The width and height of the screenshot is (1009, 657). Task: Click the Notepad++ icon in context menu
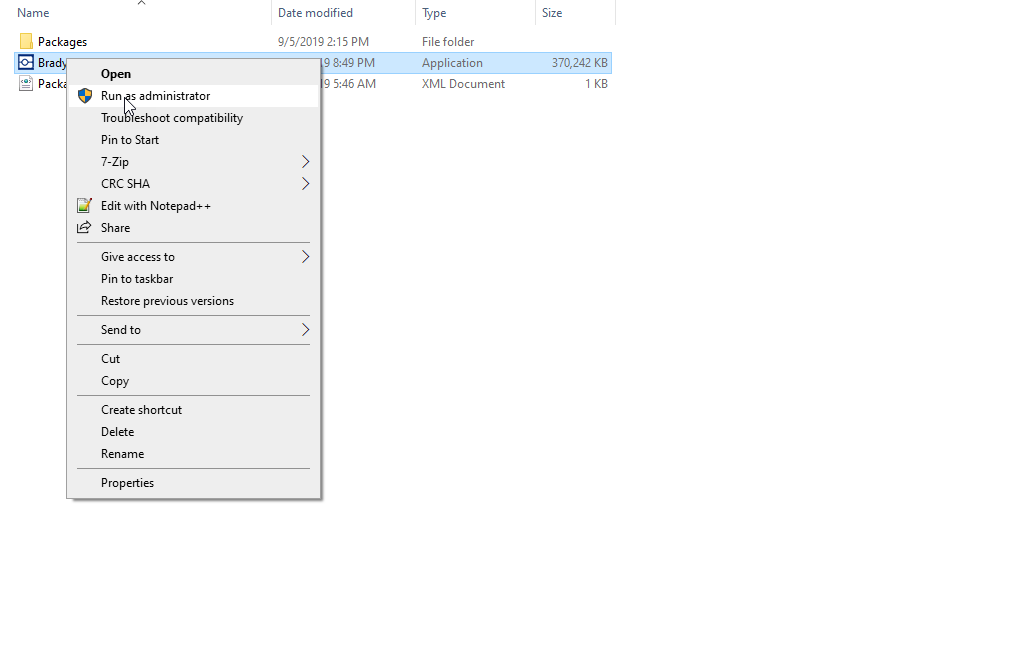[x=85, y=206]
